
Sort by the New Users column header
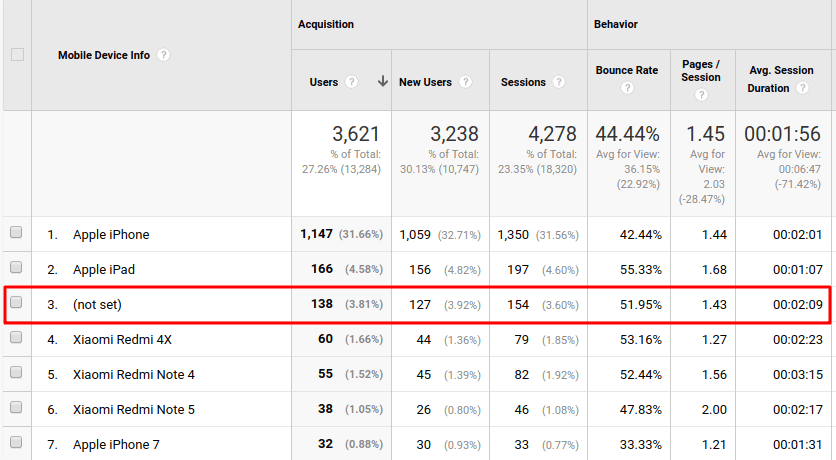pyautogui.click(x=425, y=82)
